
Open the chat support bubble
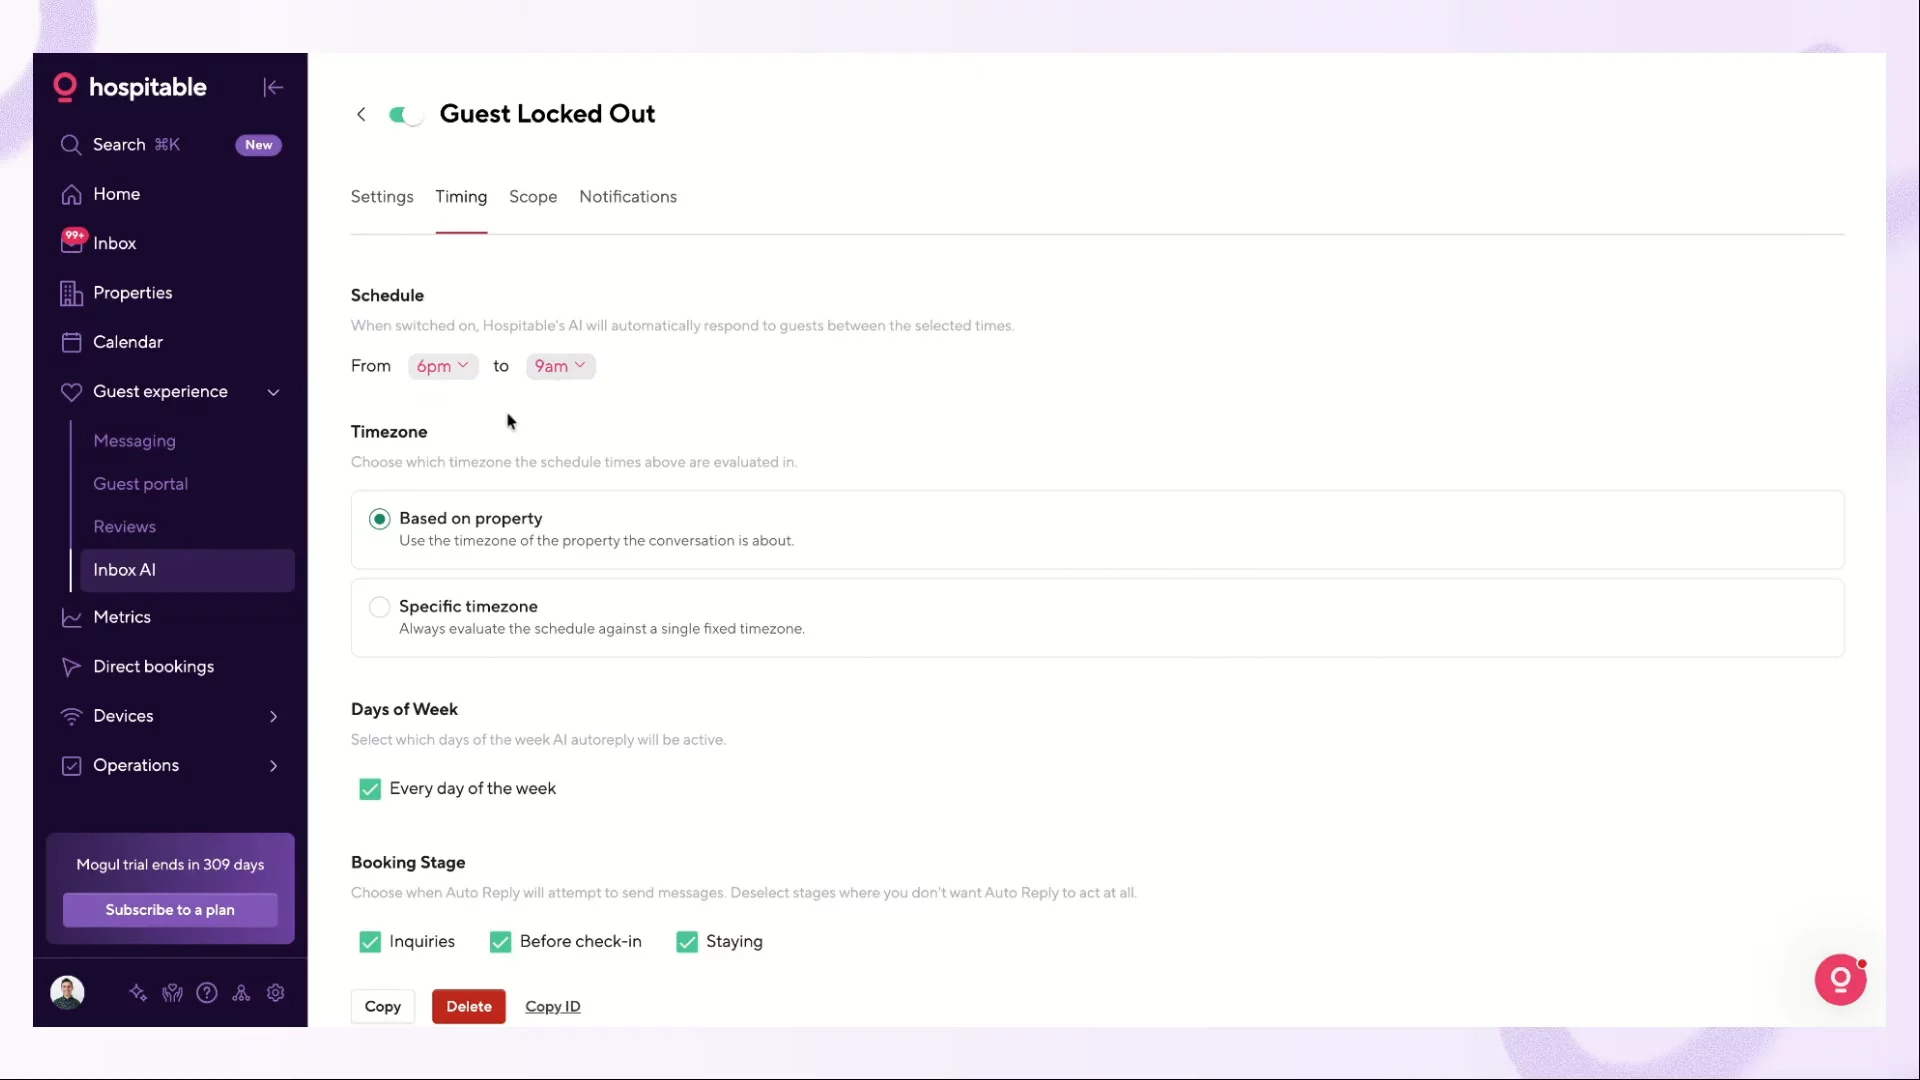click(x=1840, y=980)
